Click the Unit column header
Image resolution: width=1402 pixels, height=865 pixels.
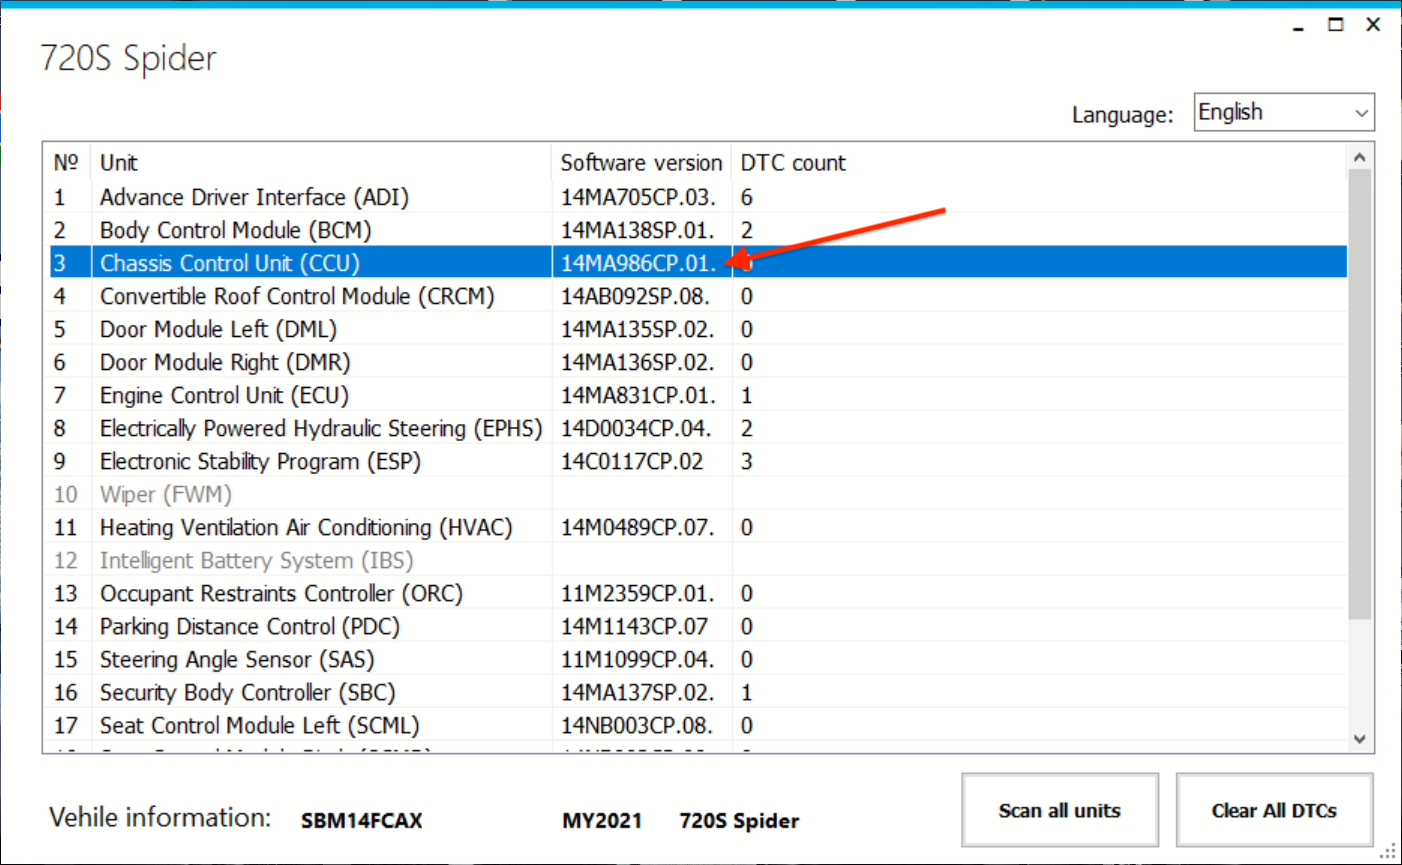click(x=321, y=163)
